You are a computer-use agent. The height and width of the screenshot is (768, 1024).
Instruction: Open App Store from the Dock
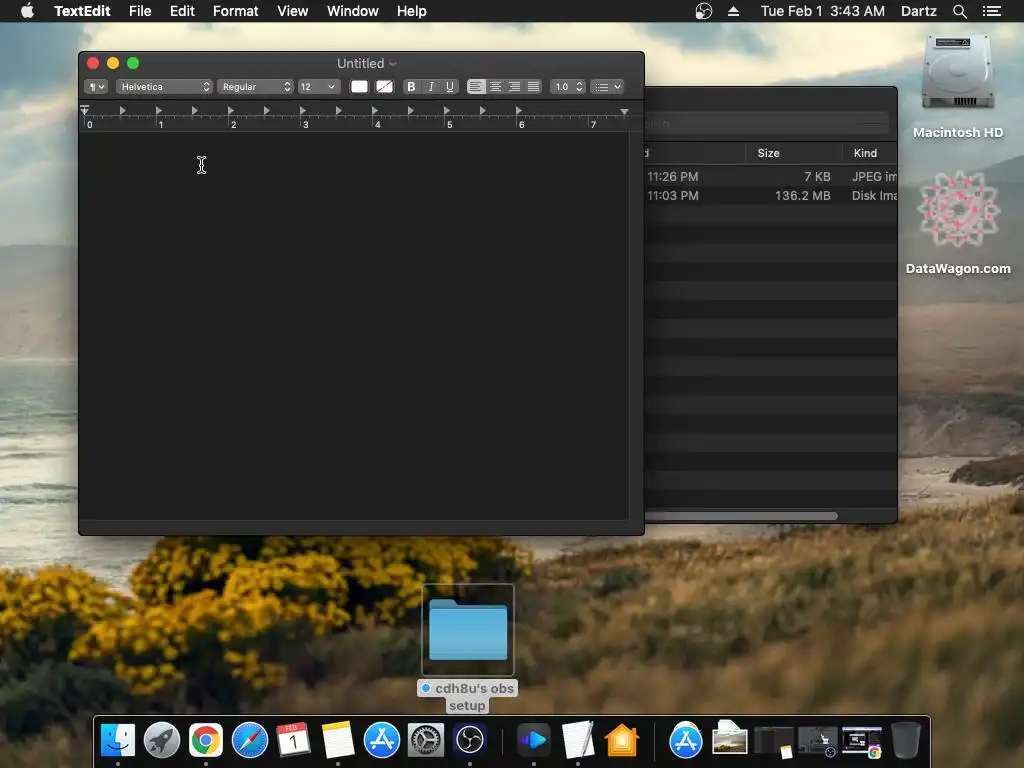coord(381,740)
